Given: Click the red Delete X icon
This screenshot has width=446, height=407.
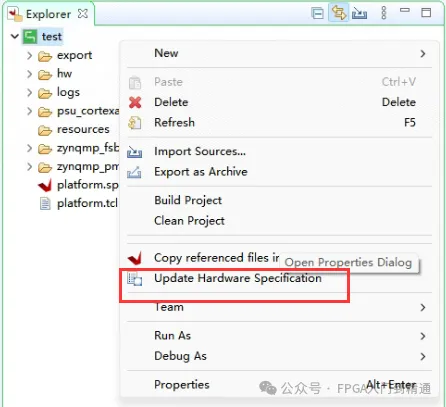Looking at the screenshot, I should tap(135, 102).
